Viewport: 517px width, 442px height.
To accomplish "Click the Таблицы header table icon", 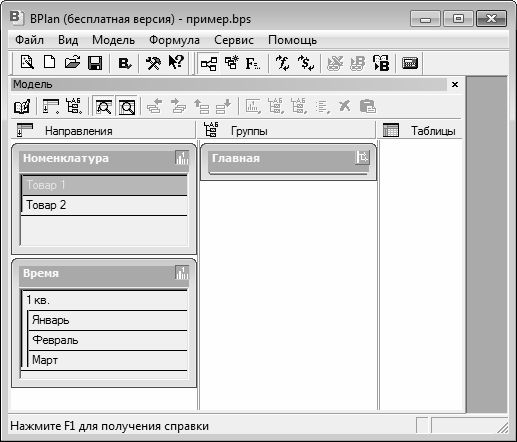I will (391, 130).
